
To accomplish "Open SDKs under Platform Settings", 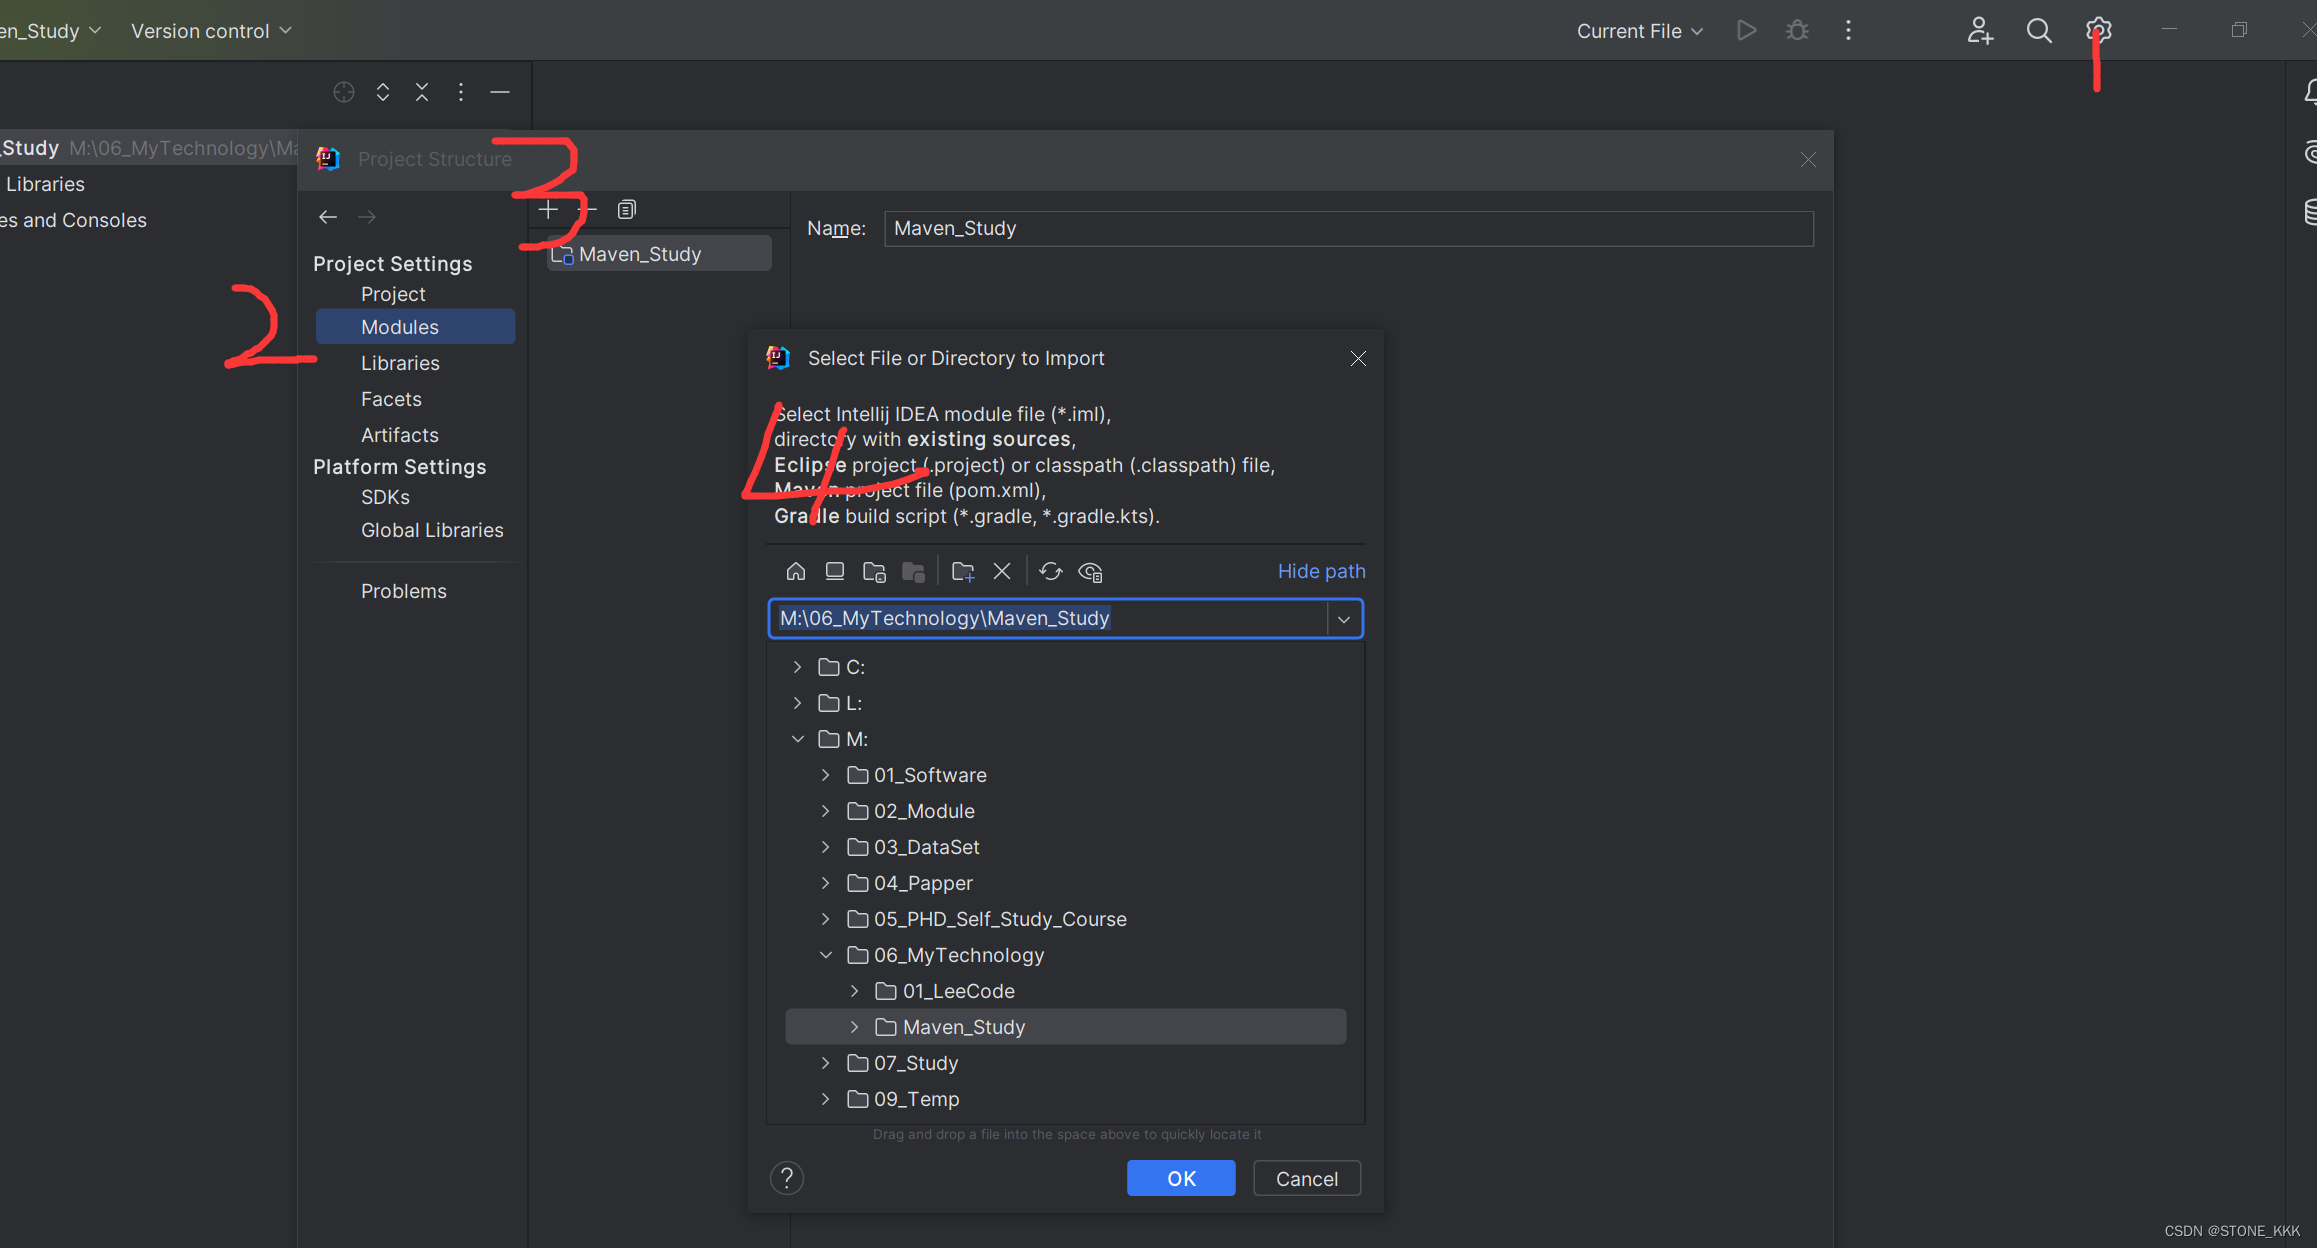I will pyautogui.click(x=385, y=497).
